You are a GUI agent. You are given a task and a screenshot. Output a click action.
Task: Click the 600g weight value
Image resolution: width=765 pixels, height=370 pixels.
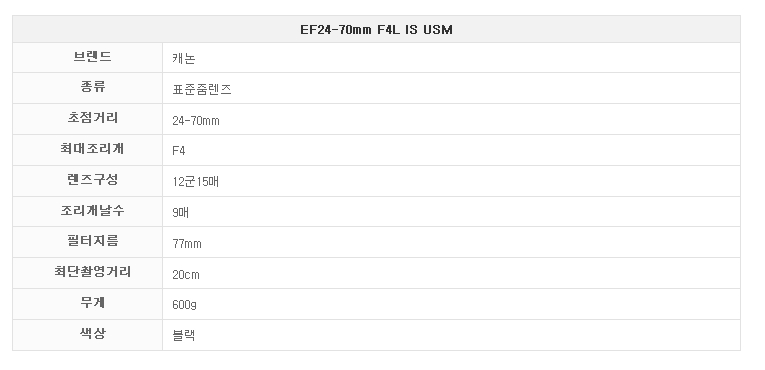pos(184,305)
